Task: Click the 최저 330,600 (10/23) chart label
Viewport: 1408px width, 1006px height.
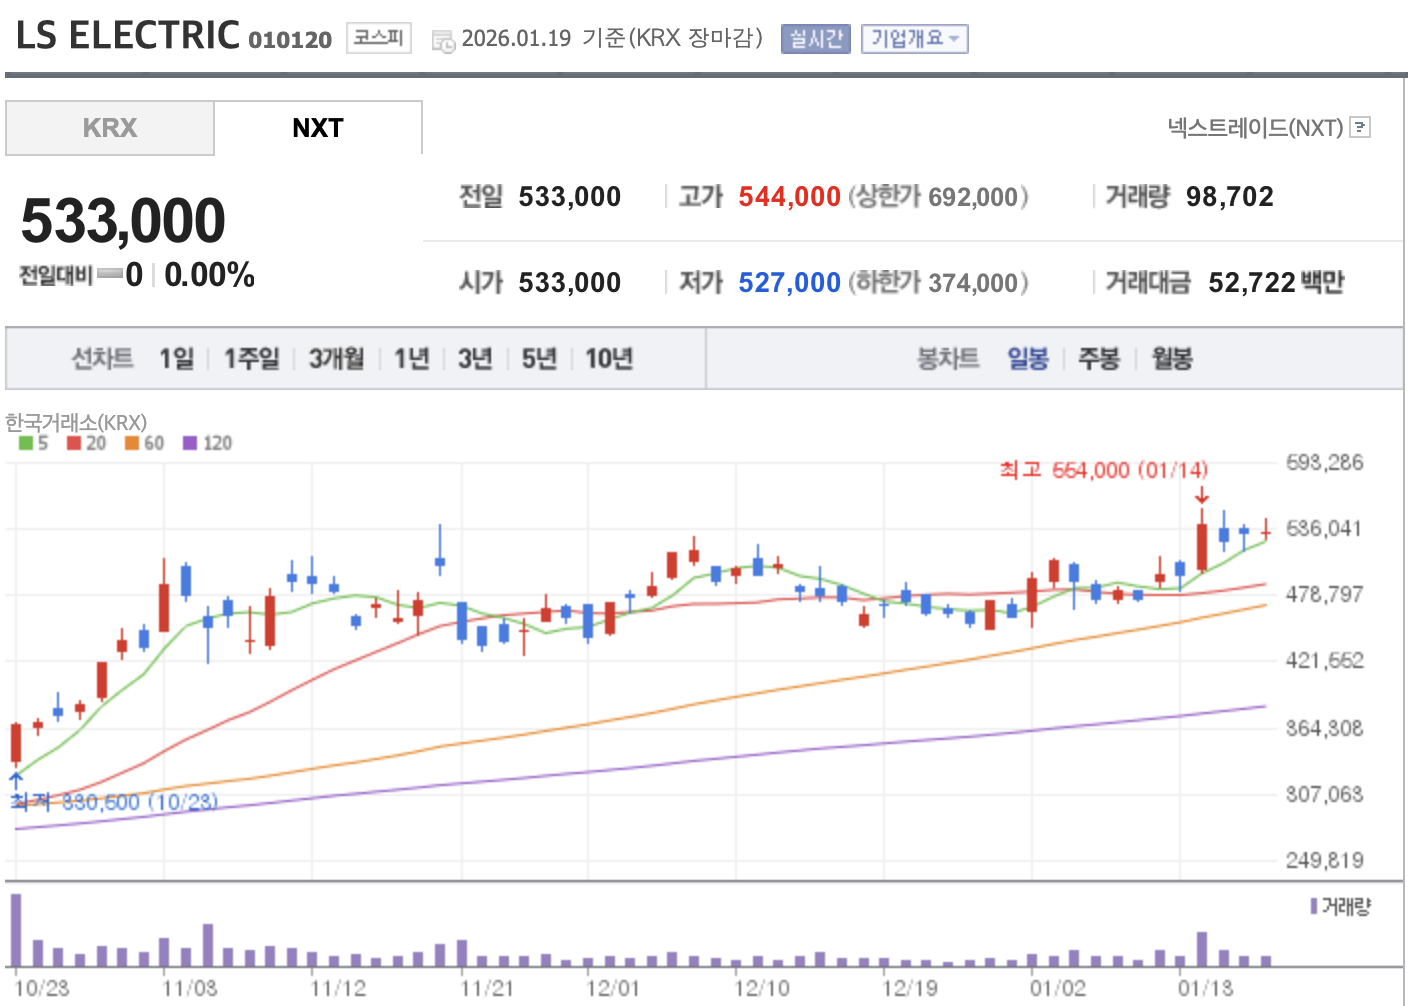Action: (x=114, y=802)
